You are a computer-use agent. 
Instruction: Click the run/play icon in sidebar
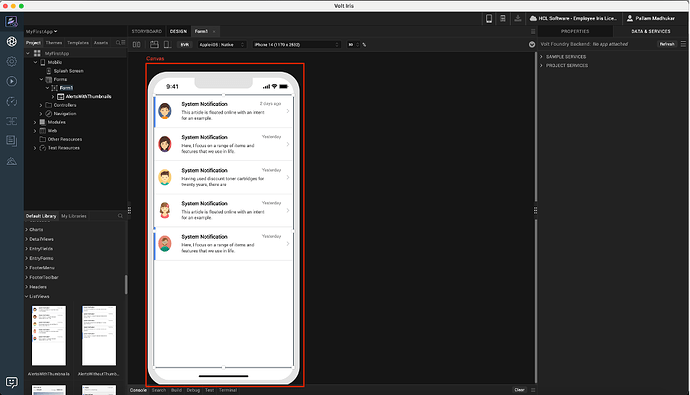click(x=11, y=81)
